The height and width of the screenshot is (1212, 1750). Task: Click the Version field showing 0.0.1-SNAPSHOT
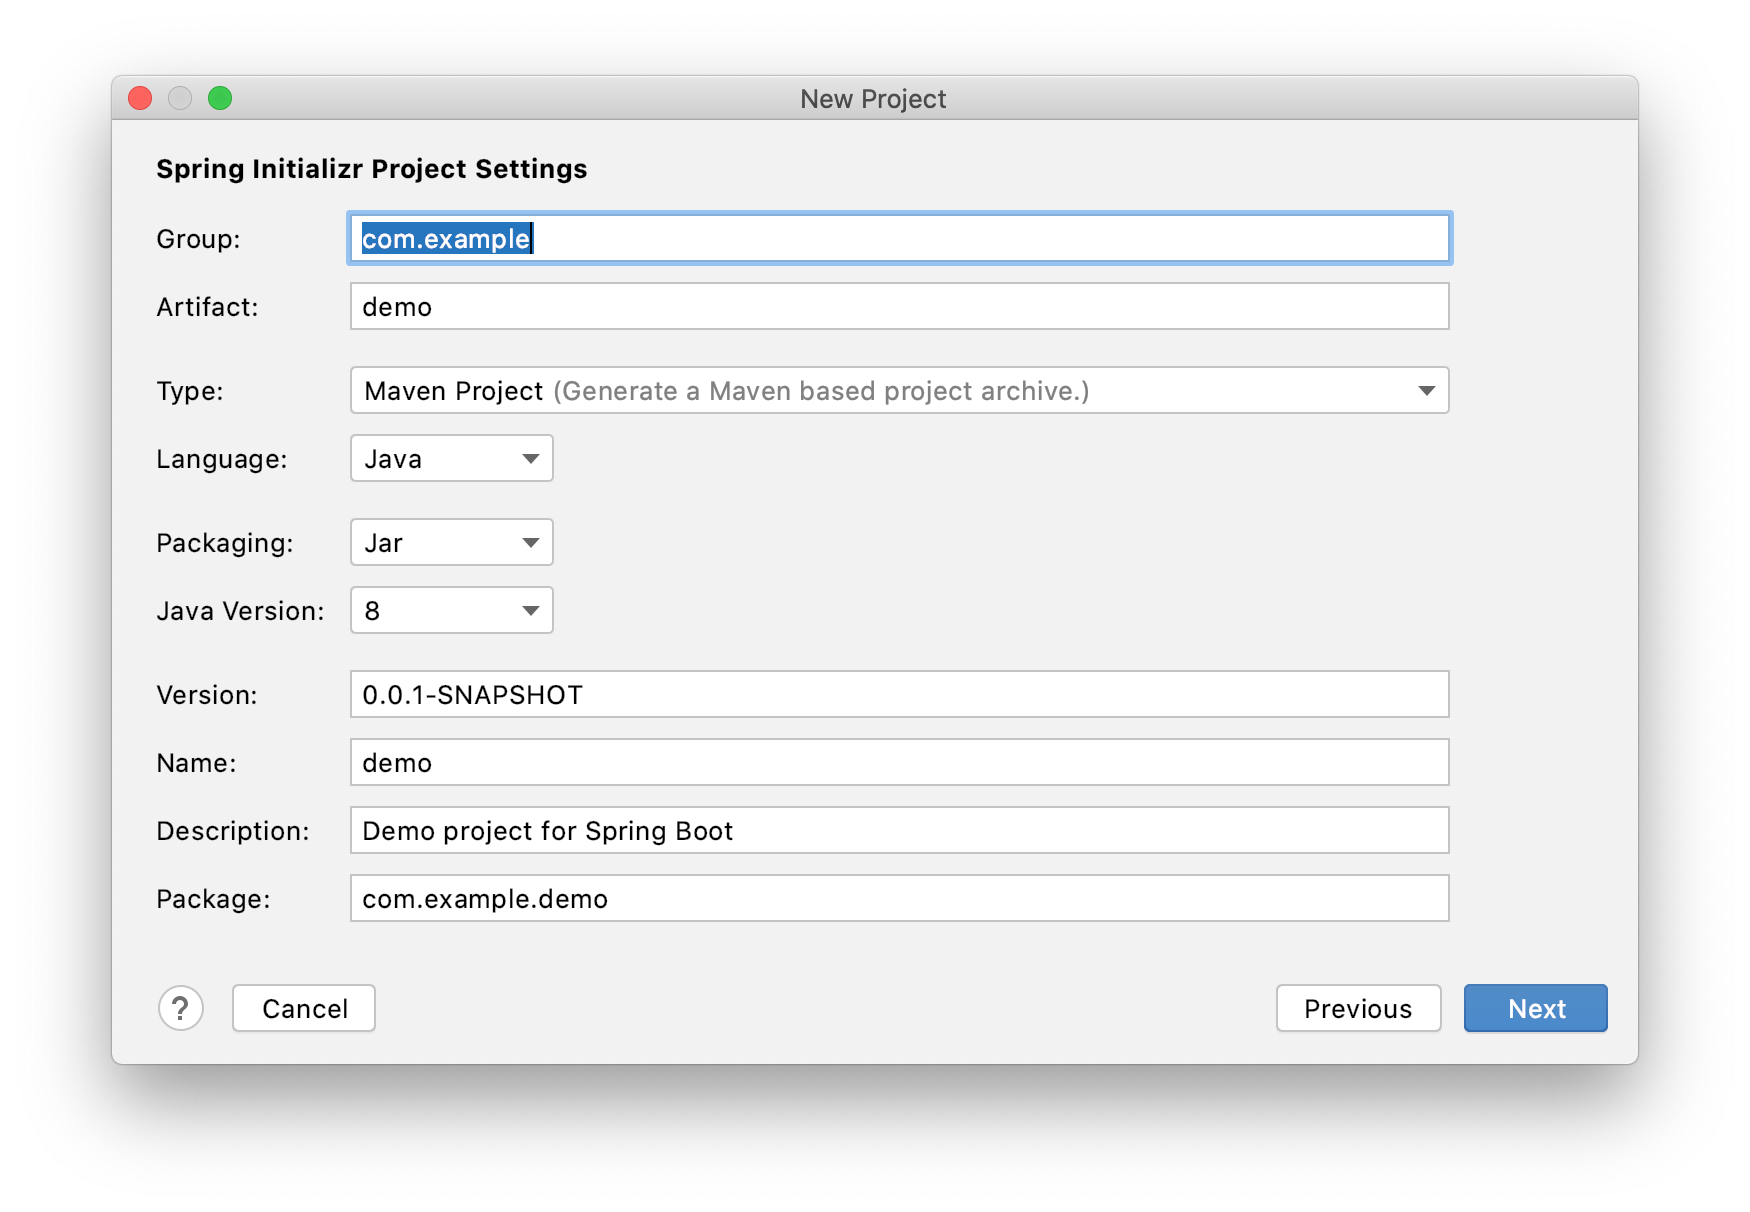(898, 694)
